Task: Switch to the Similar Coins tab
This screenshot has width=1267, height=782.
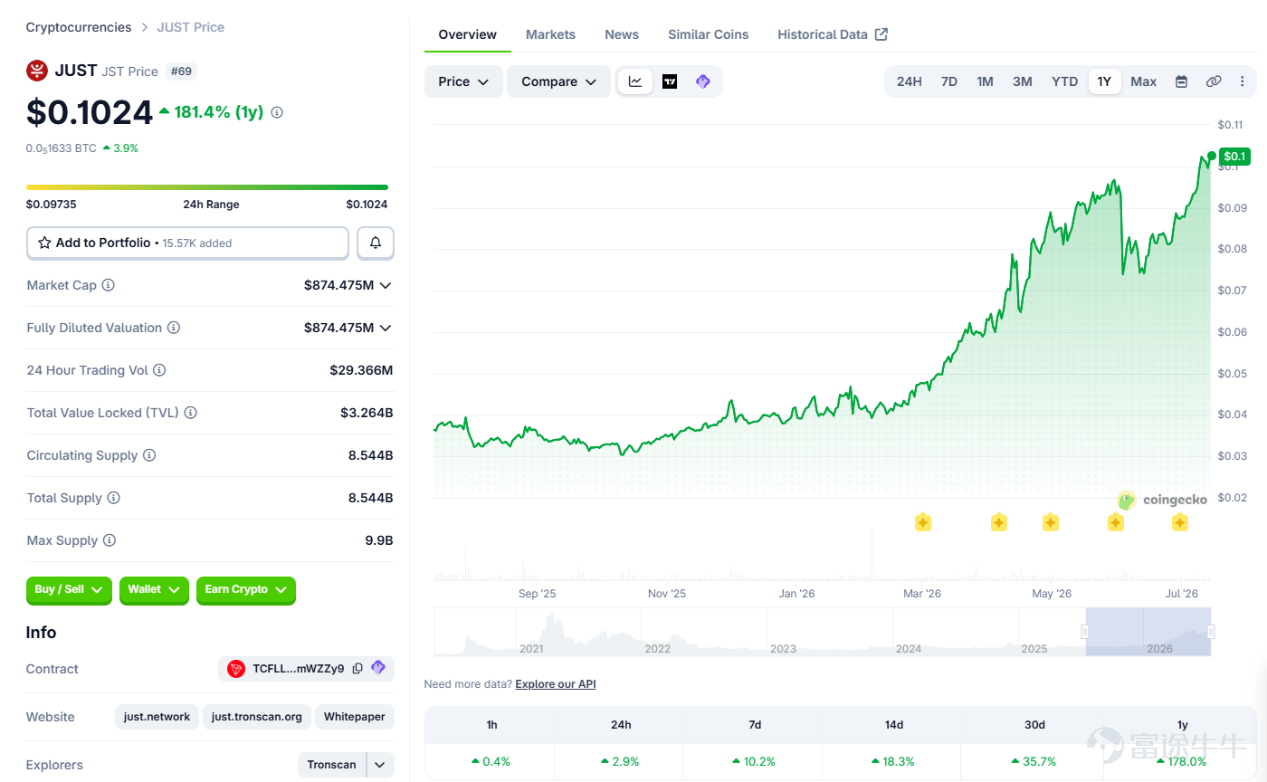Action: 708,34
